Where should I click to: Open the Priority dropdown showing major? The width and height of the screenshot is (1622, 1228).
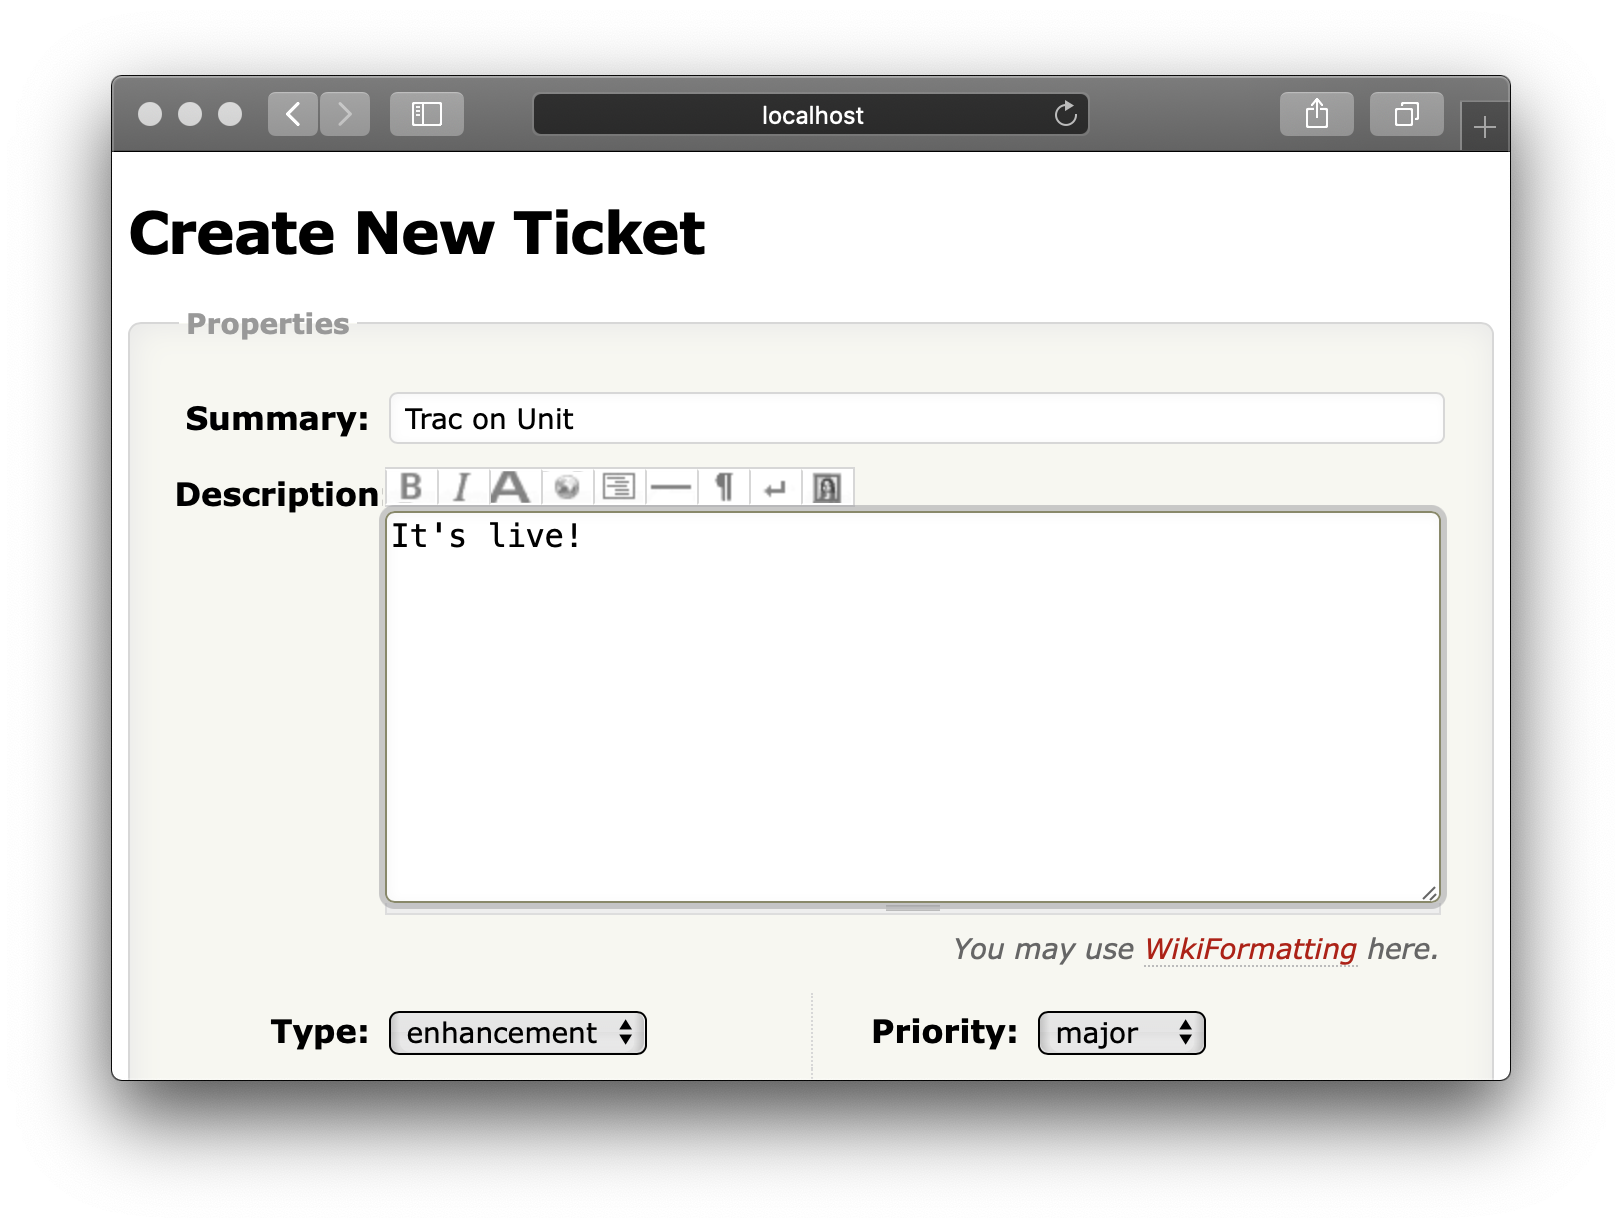pyautogui.click(x=1121, y=1033)
